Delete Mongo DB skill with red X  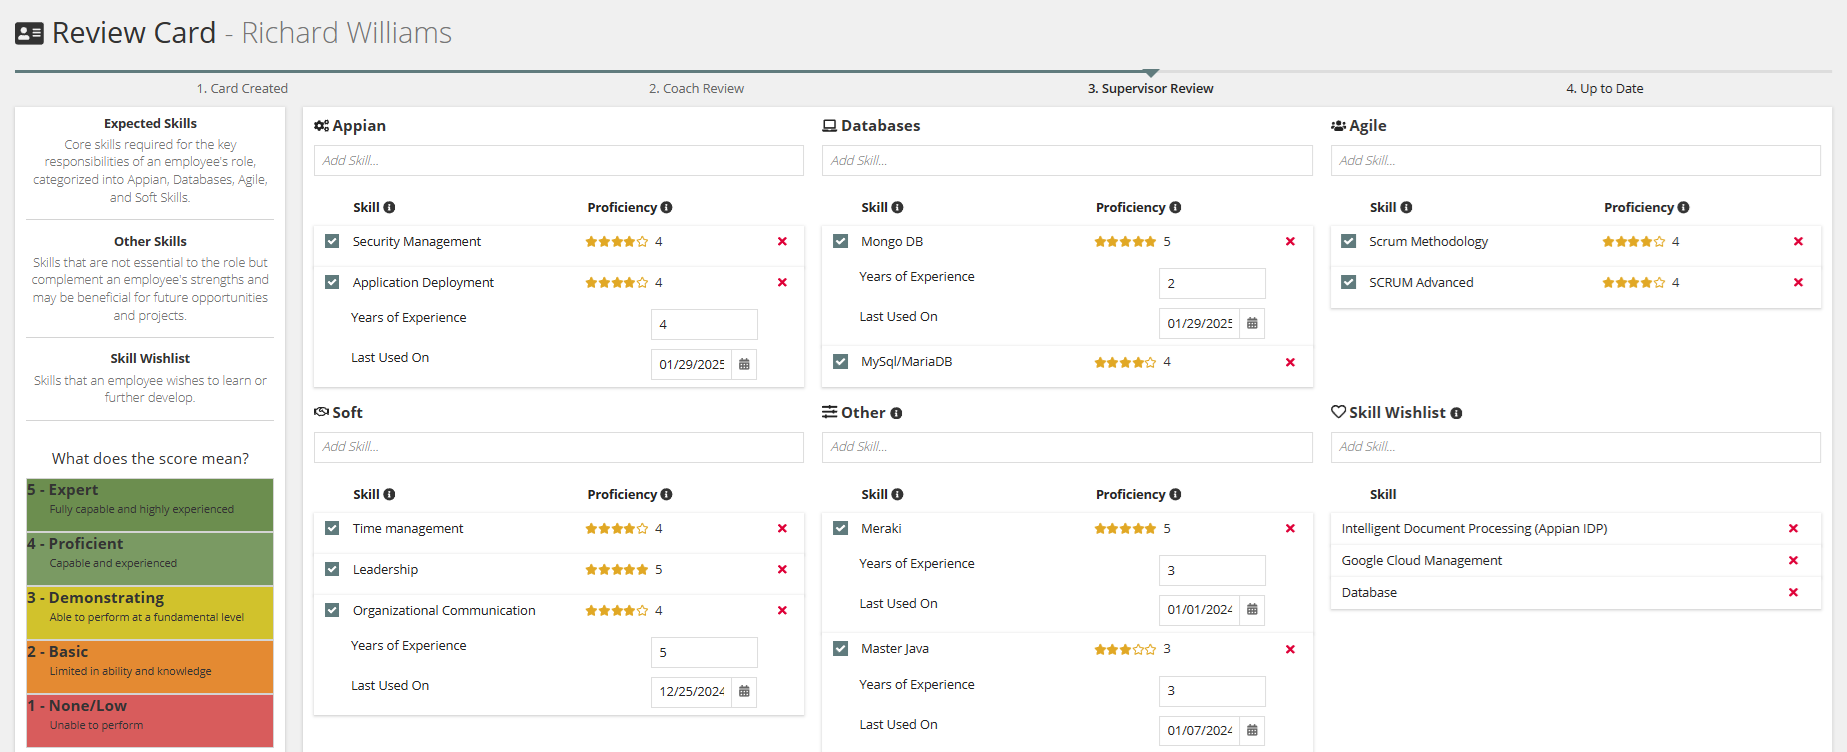pyautogui.click(x=1290, y=242)
